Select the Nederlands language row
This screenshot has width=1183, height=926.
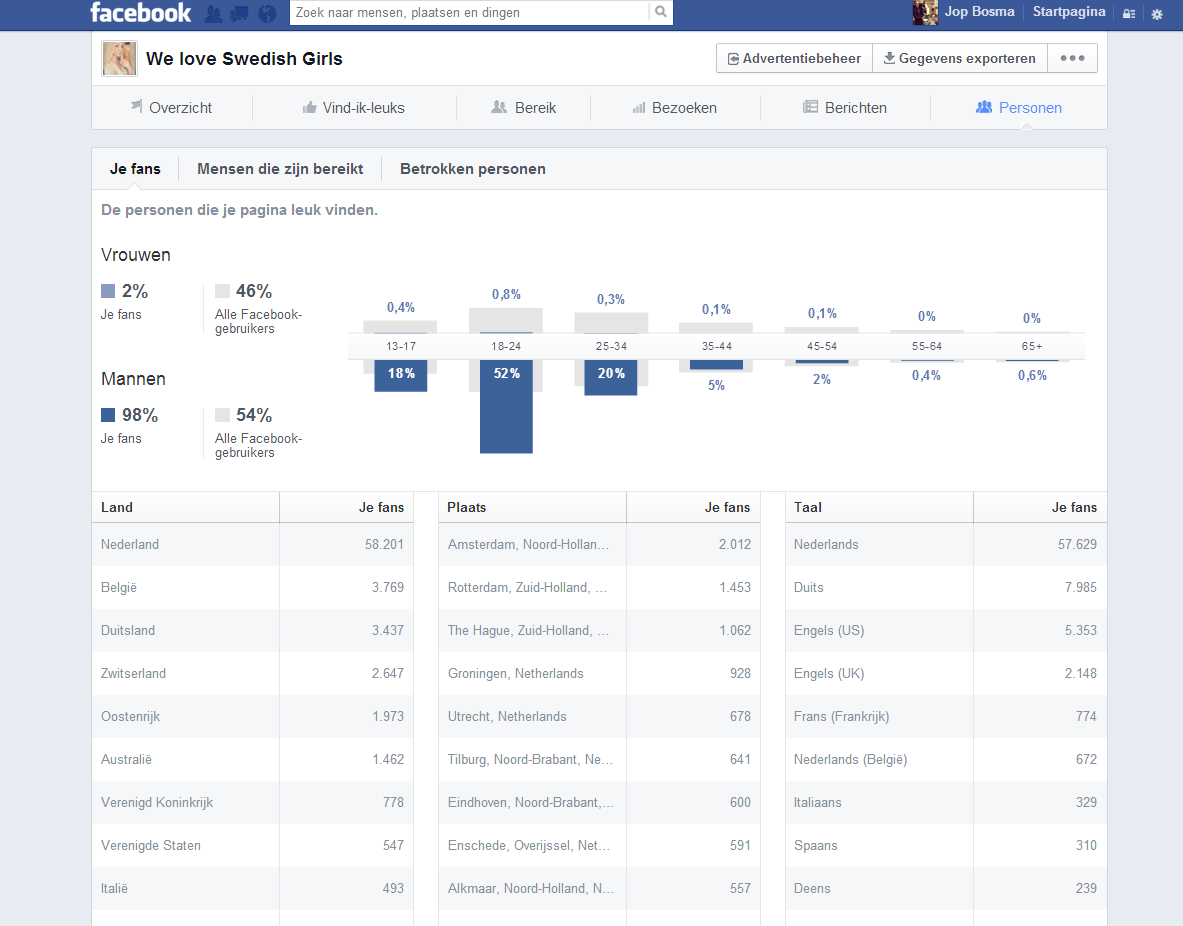coord(946,544)
